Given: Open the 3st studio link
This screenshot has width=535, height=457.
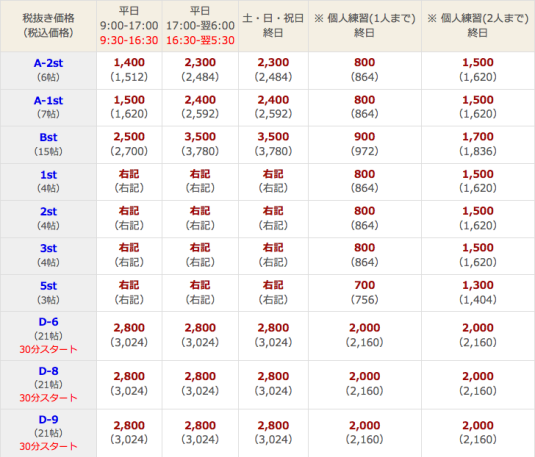Looking at the screenshot, I should 48,248.
